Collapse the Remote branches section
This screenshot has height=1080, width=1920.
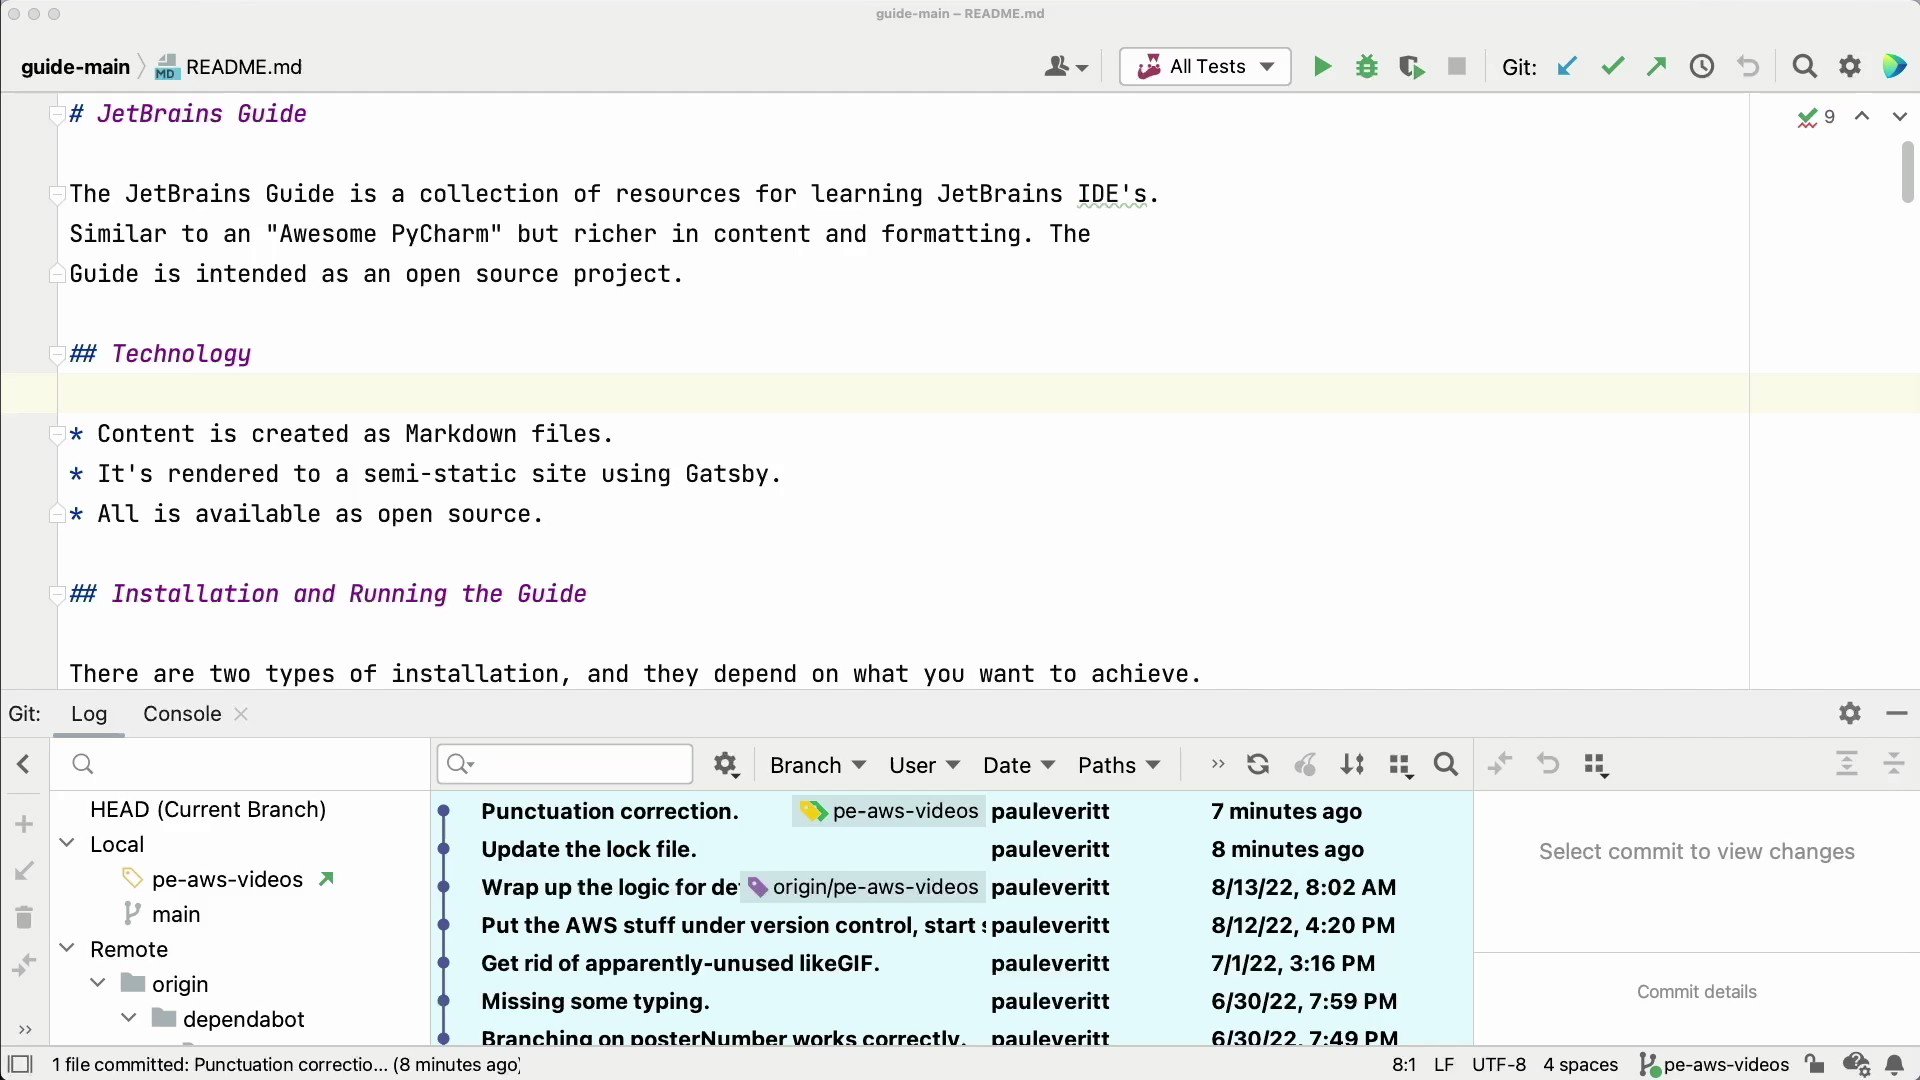(x=68, y=949)
